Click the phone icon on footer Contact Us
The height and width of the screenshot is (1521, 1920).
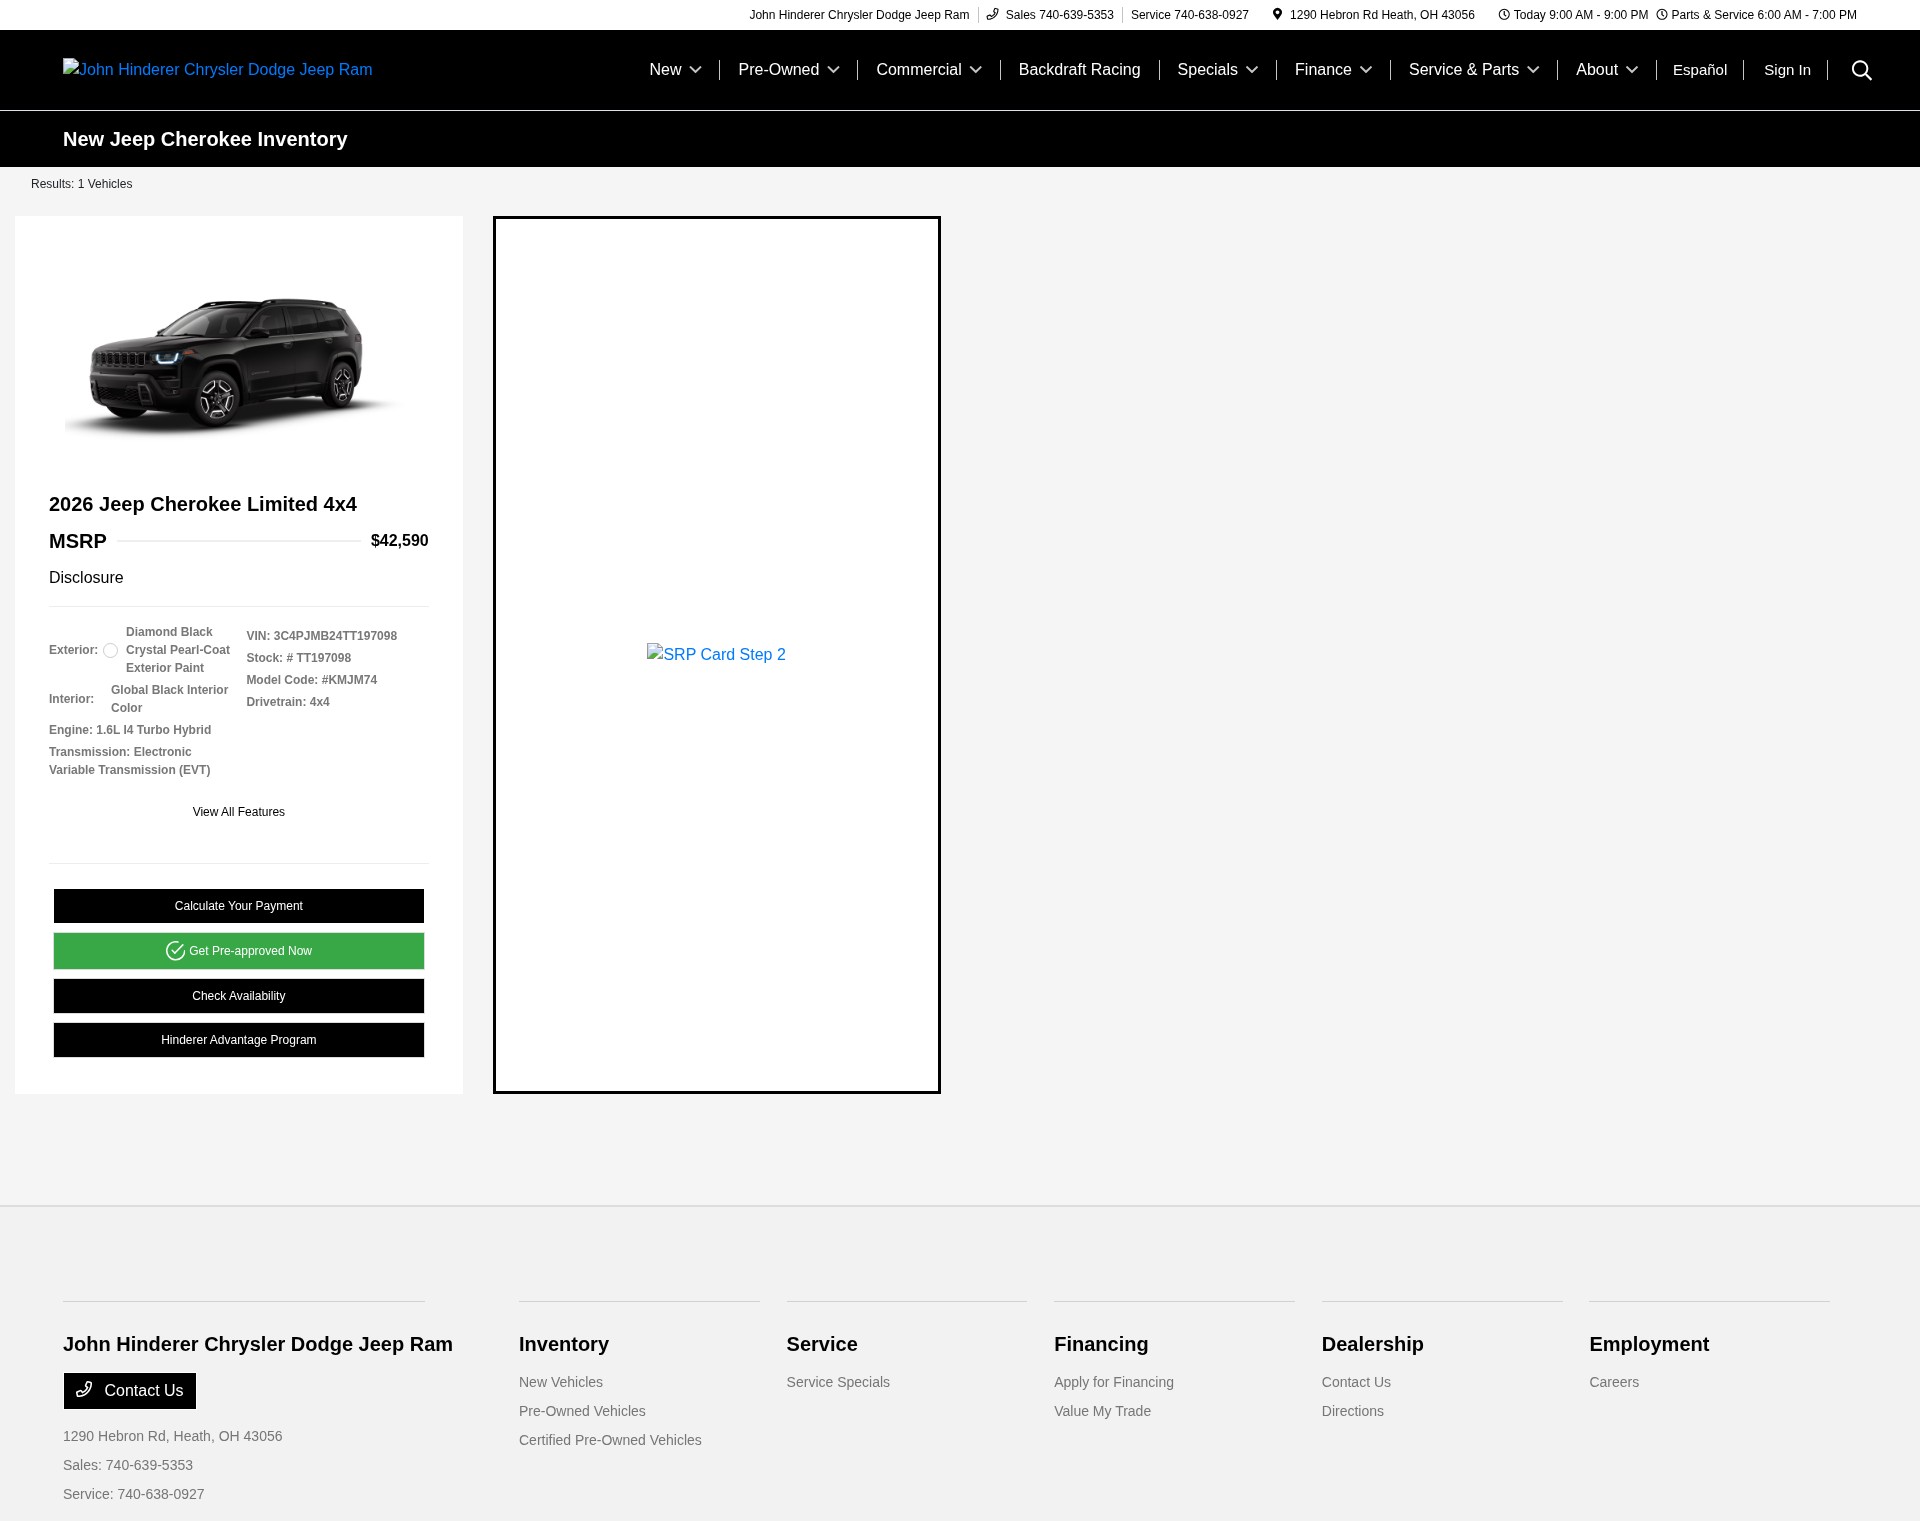click(84, 1390)
